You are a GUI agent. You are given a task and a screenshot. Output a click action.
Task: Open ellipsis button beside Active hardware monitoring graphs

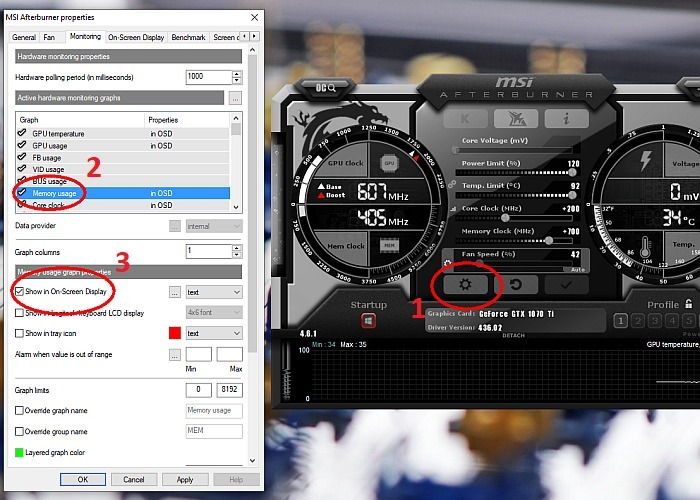[235, 98]
